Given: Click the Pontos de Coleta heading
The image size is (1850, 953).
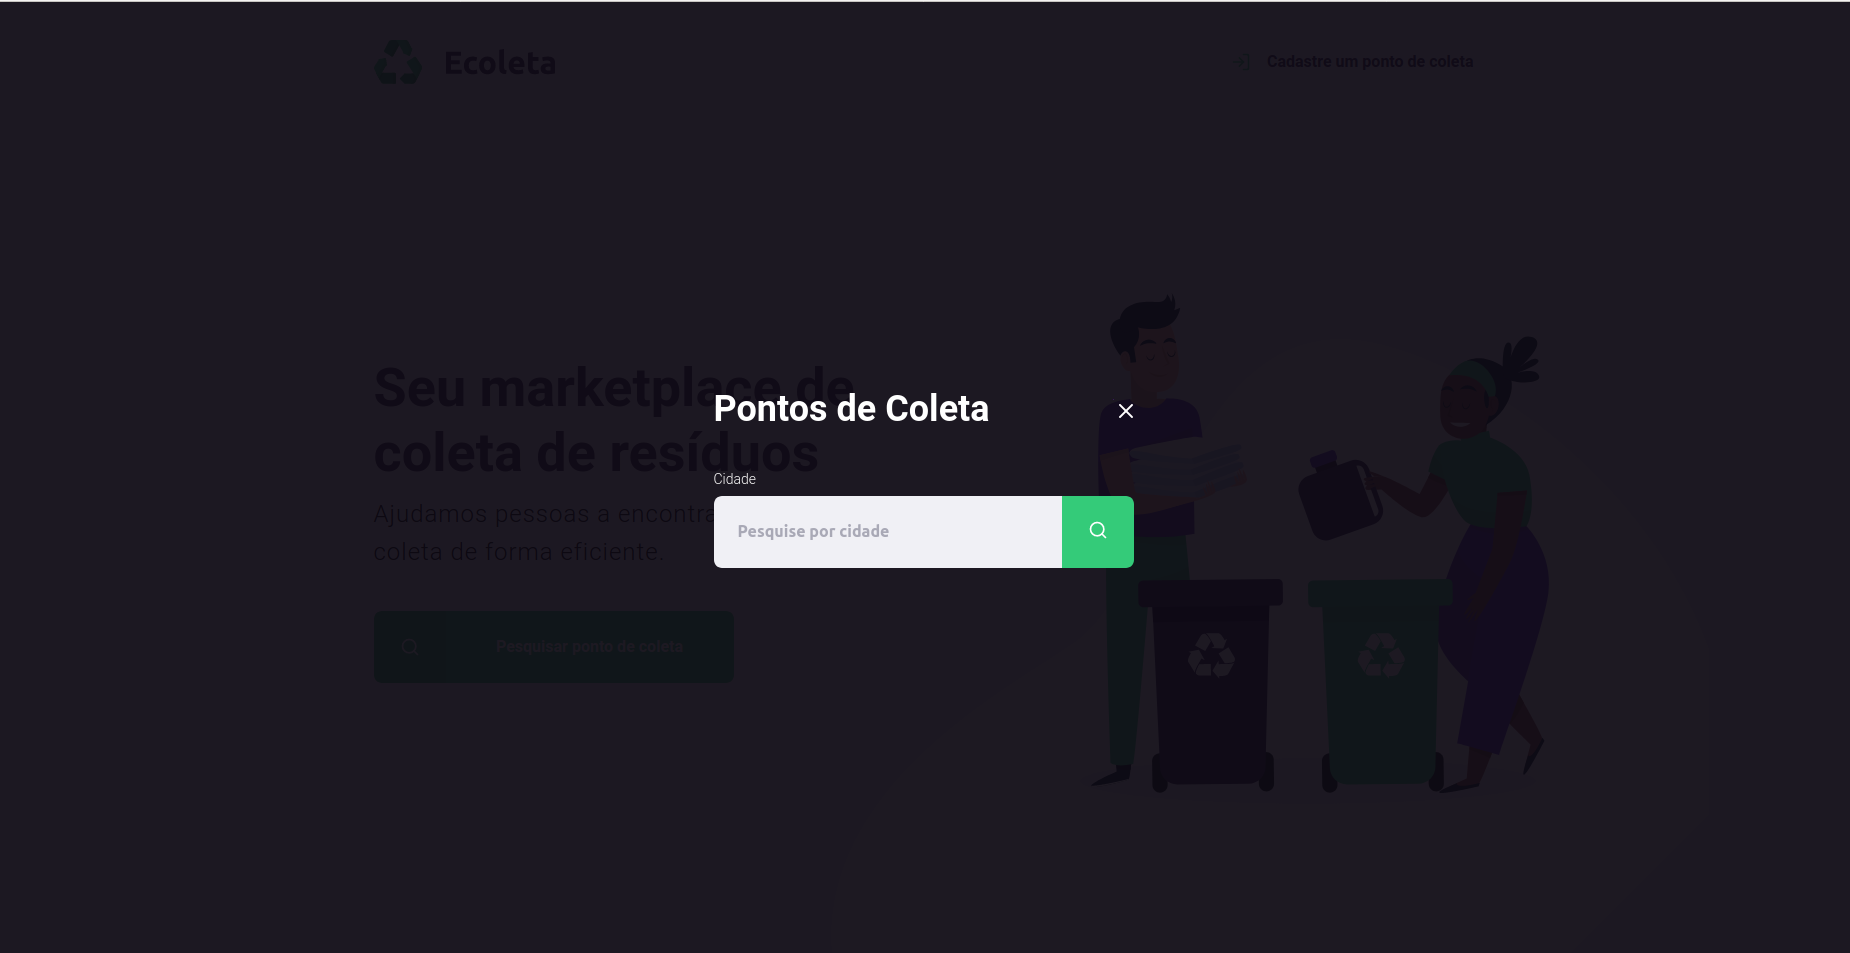Looking at the screenshot, I should (x=851, y=408).
